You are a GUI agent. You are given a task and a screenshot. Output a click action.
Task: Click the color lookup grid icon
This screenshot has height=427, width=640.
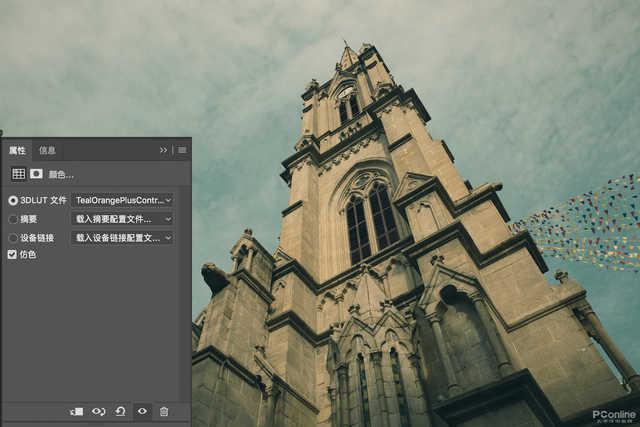click(x=18, y=174)
